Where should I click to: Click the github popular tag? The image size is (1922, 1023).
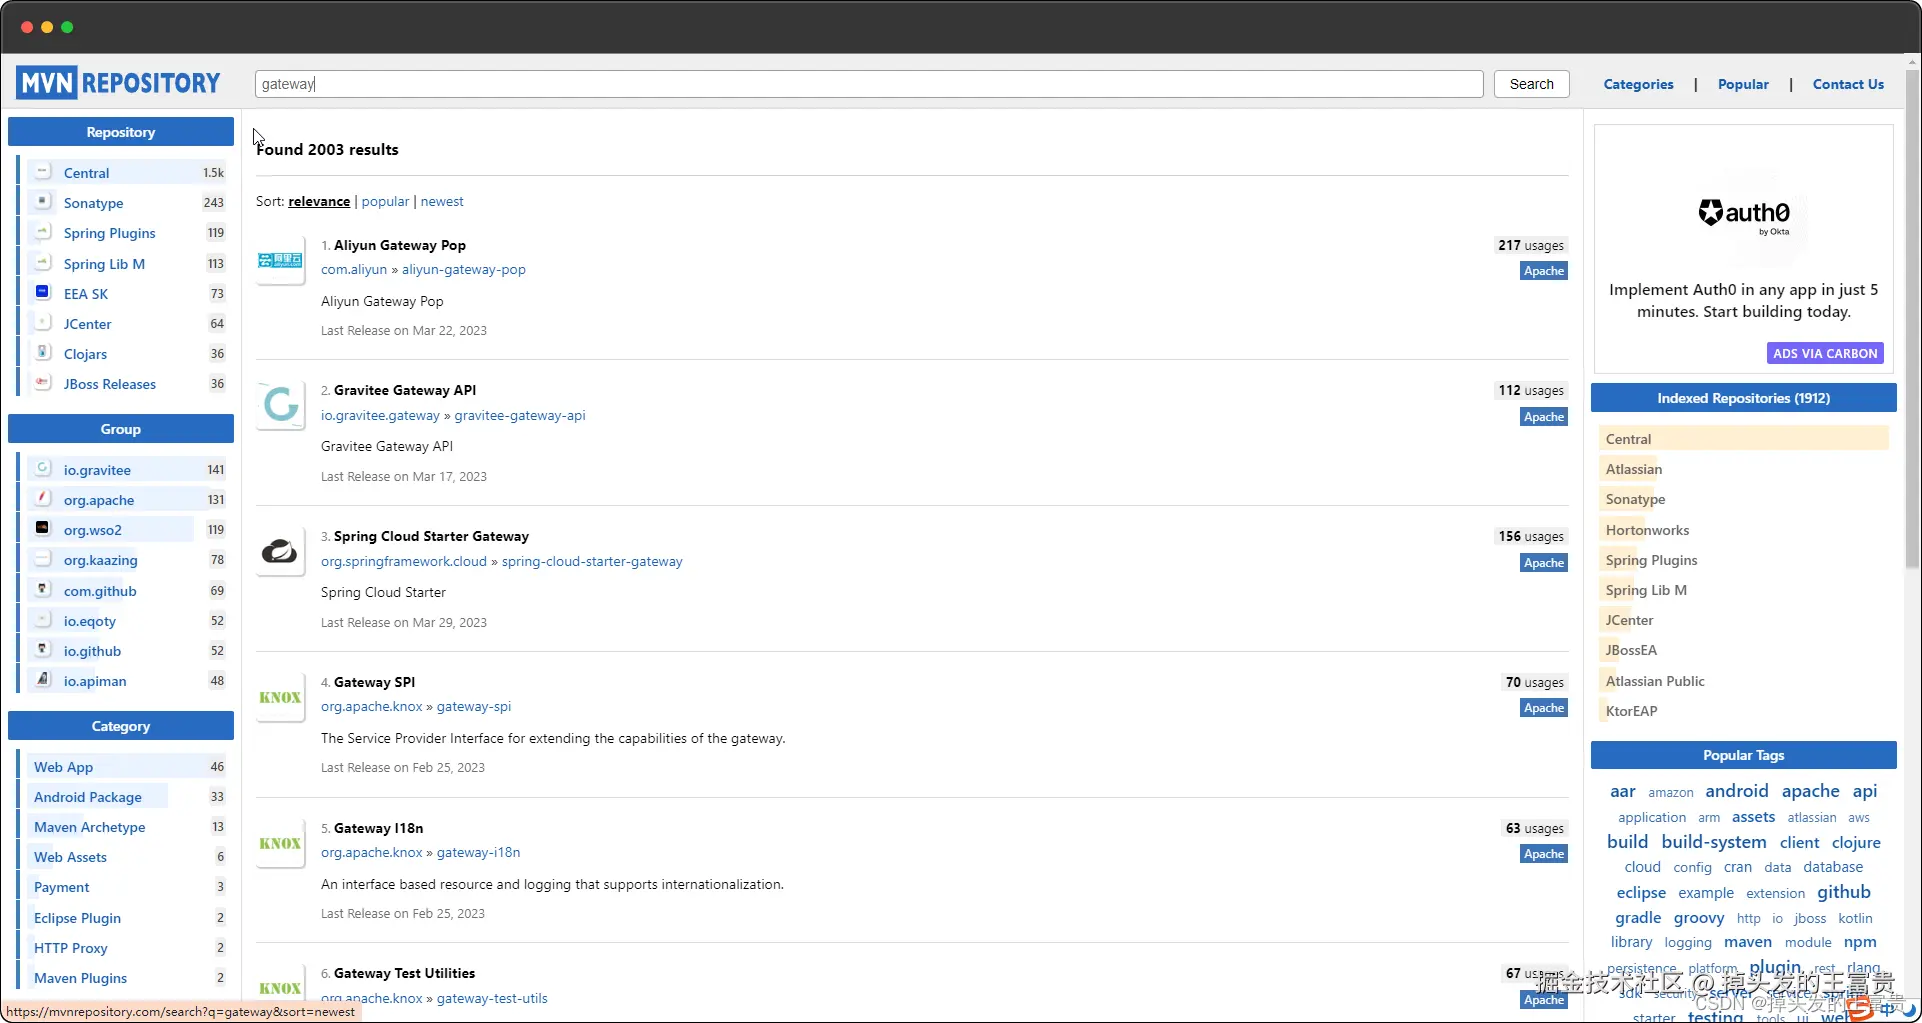pos(1843,892)
